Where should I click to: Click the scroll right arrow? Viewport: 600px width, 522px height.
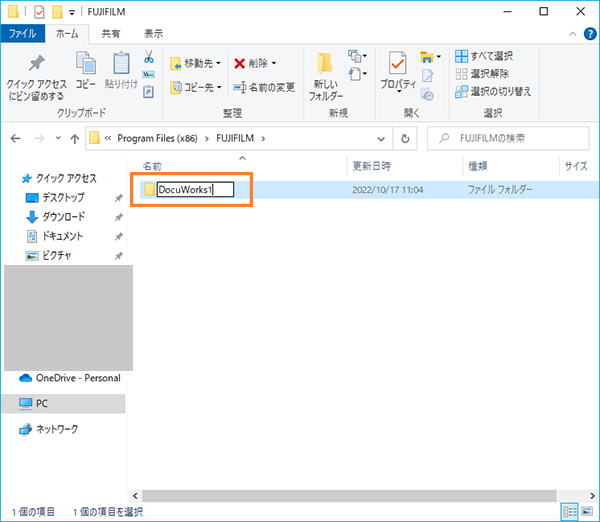pos(592,496)
